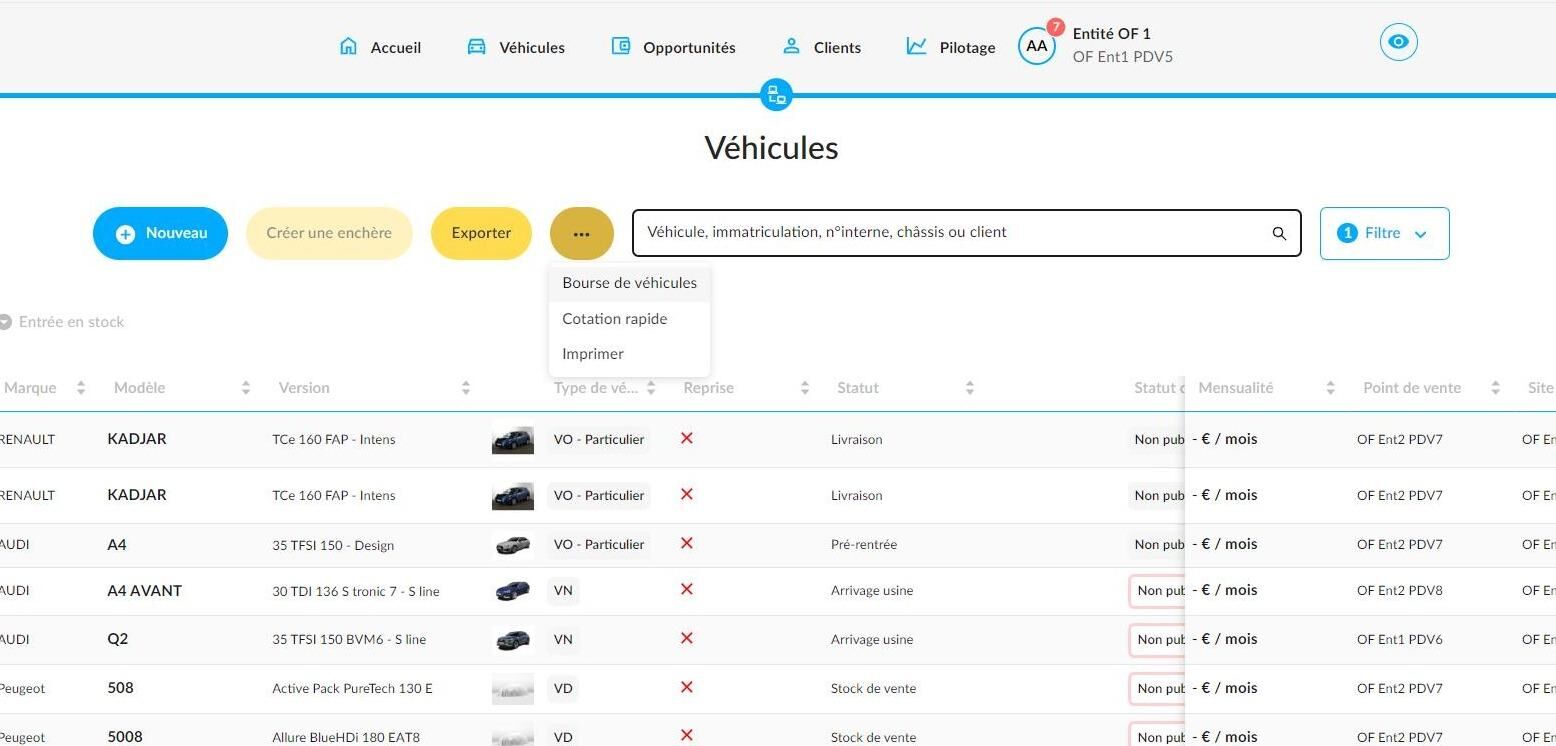The height and width of the screenshot is (746, 1556).
Task: Focus the vehicle search input field
Action: pyautogui.click(x=966, y=233)
